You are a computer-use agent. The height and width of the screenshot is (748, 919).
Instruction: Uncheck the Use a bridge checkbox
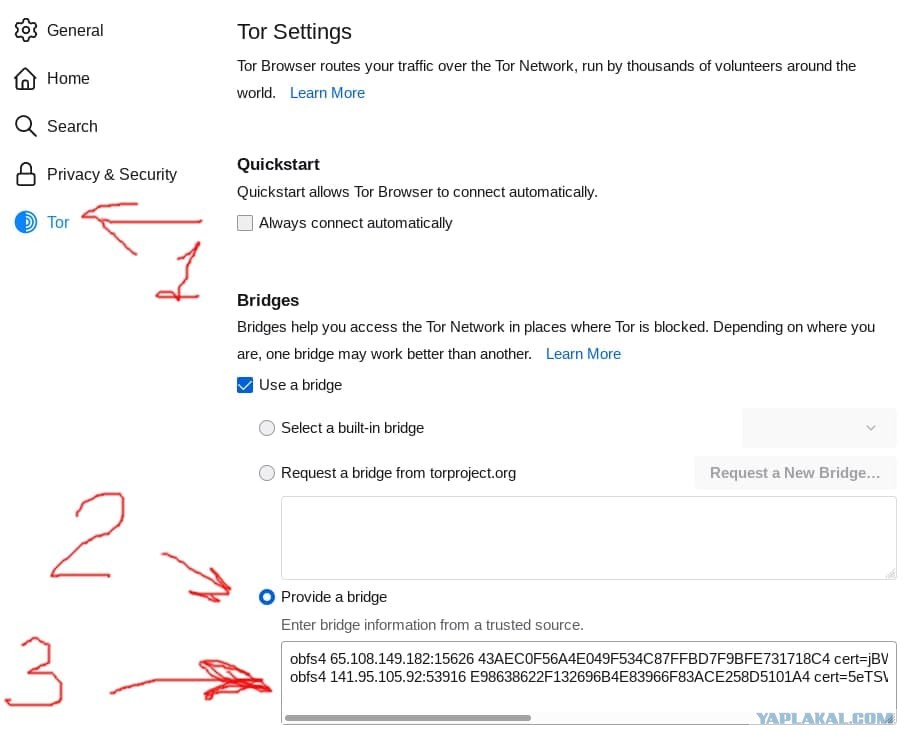(x=245, y=385)
